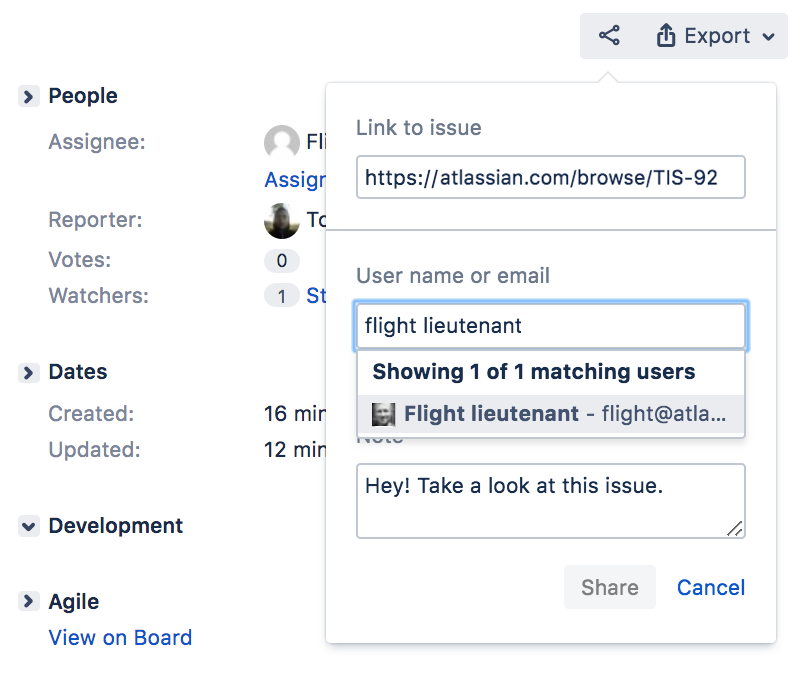812x689 pixels.
Task: Click the 'Showing 1 of 1 matching users' text
Action: 534,371
